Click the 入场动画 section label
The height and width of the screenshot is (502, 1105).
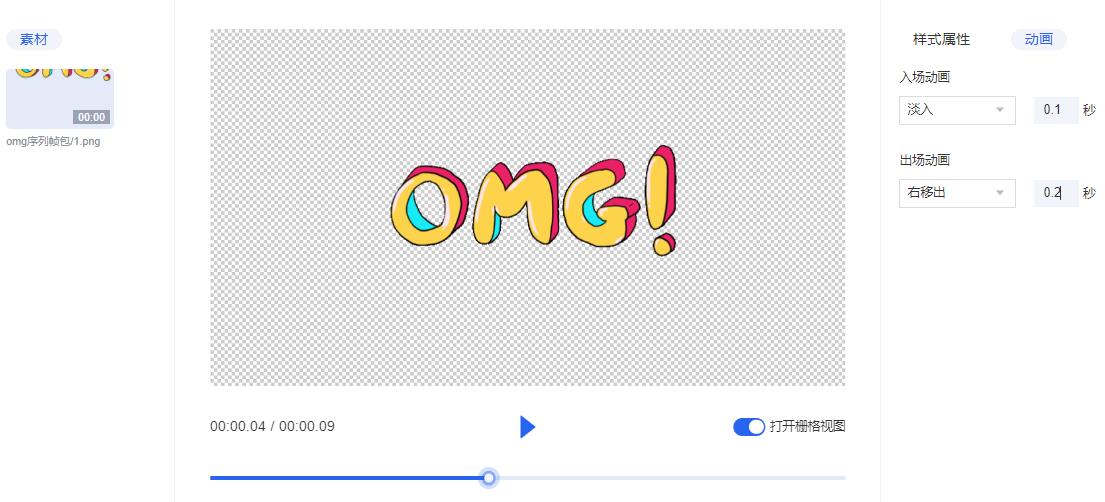coord(925,78)
